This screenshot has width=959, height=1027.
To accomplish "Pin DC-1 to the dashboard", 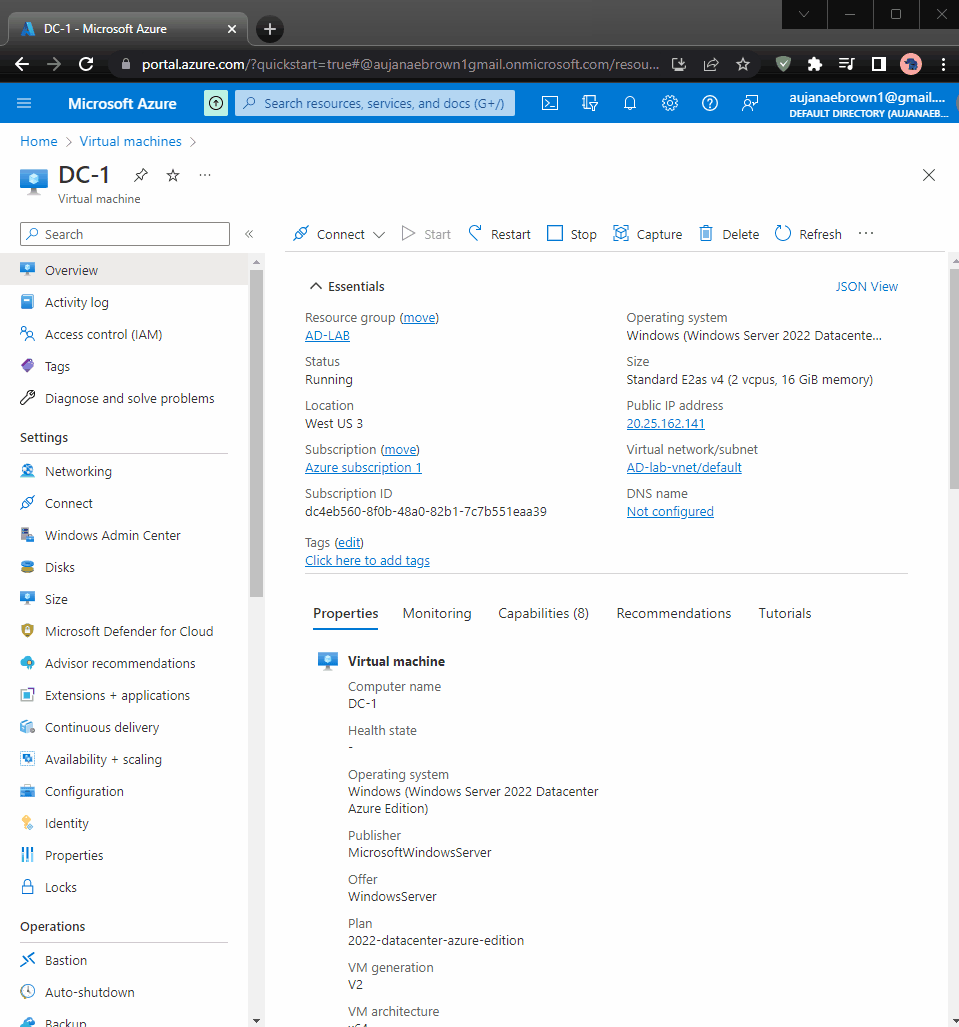I will coord(141,175).
